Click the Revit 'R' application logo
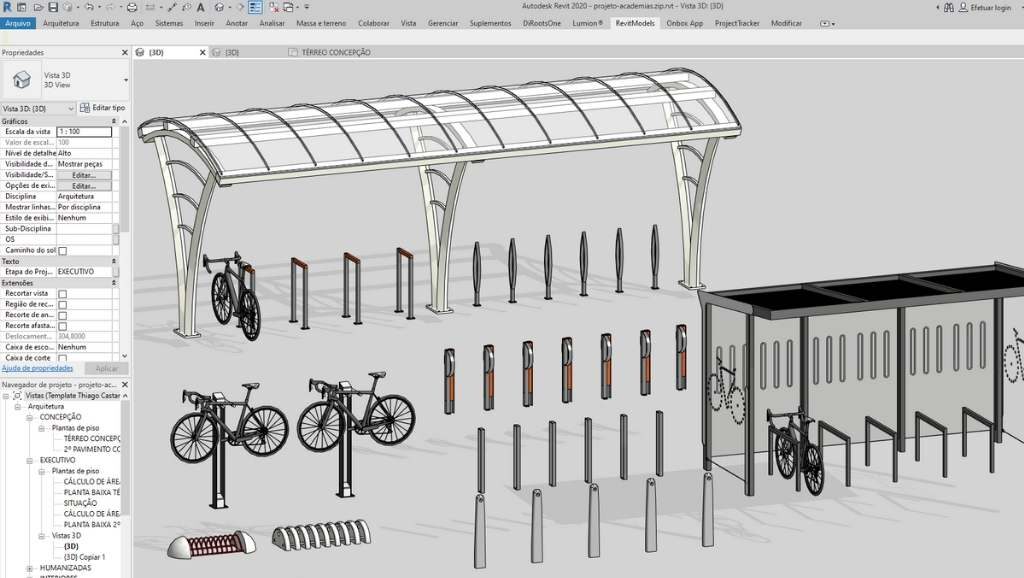The height and width of the screenshot is (578, 1024). (x=7, y=7)
